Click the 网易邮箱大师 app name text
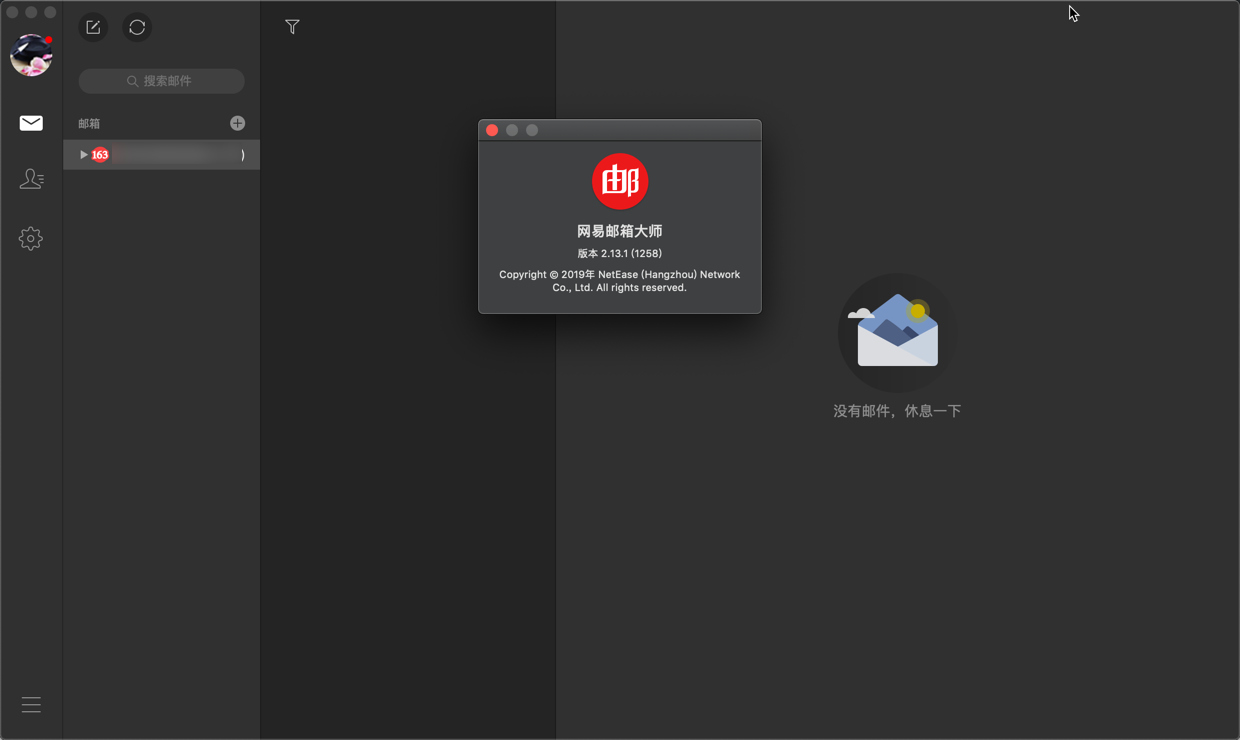This screenshot has width=1240, height=740. point(620,231)
